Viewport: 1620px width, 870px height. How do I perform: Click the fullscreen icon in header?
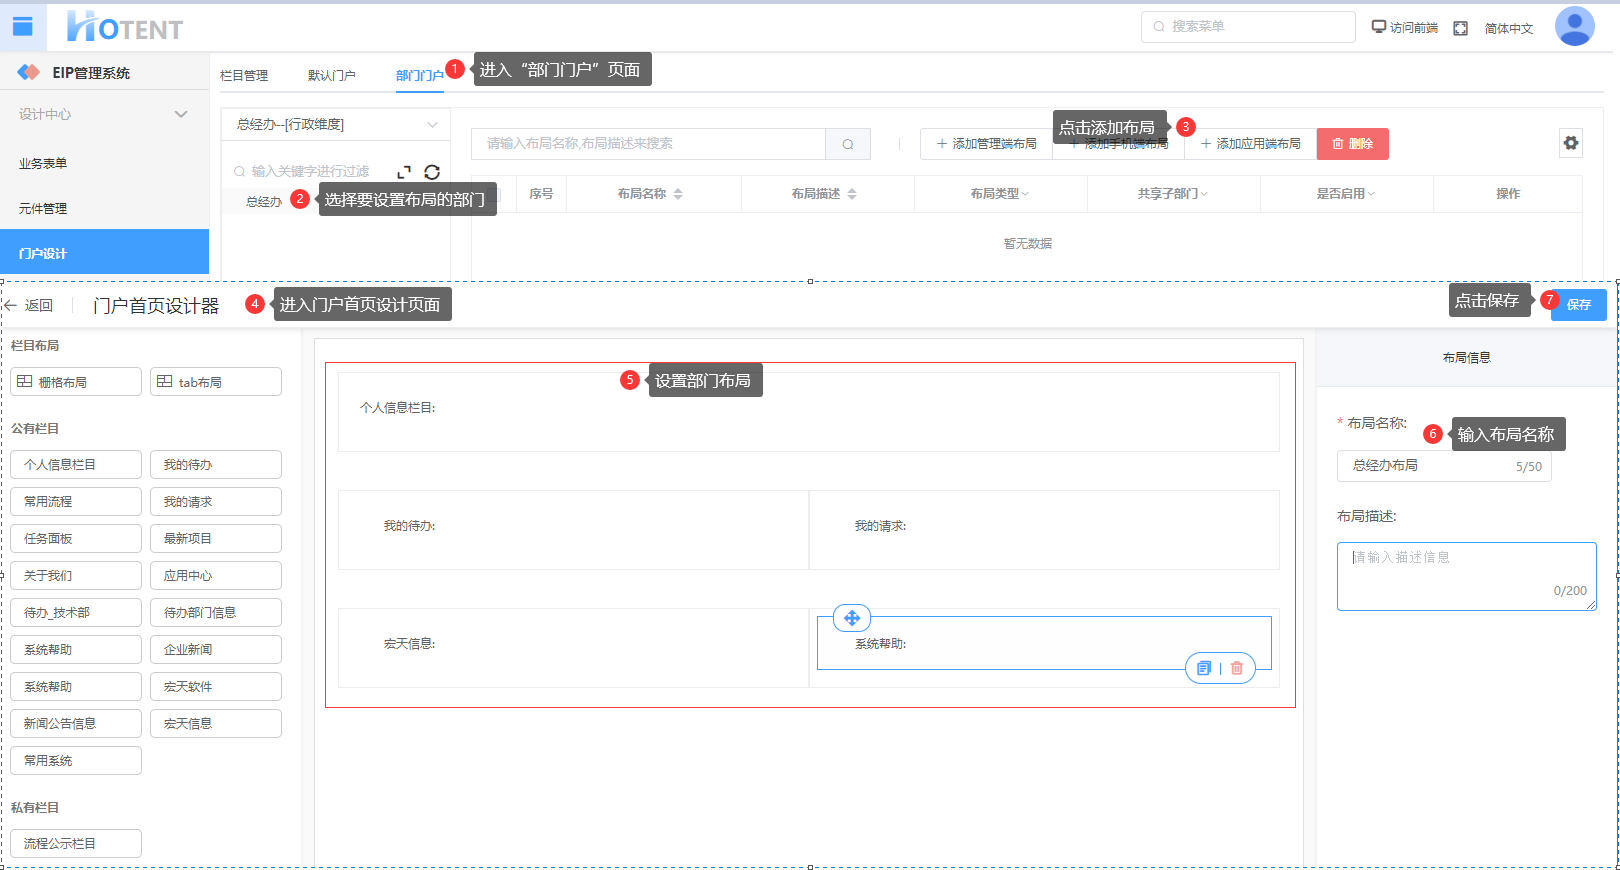pyautogui.click(x=1460, y=28)
